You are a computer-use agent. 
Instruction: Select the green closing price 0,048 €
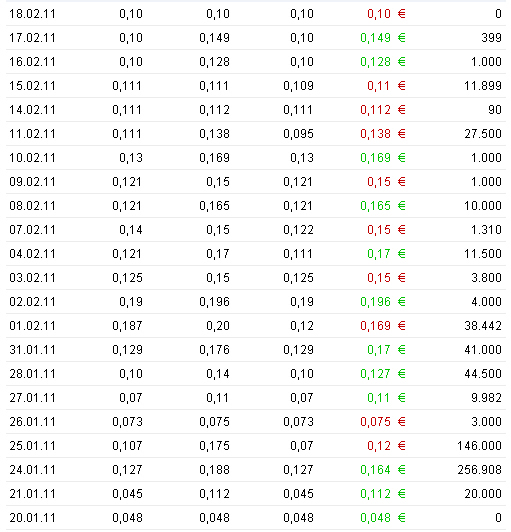coord(383,518)
